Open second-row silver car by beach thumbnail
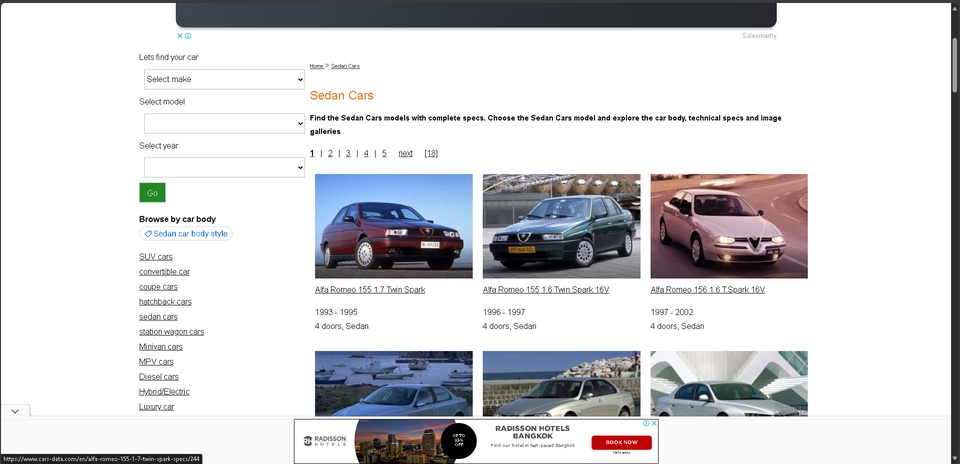This screenshot has height=464, width=960. coord(561,384)
